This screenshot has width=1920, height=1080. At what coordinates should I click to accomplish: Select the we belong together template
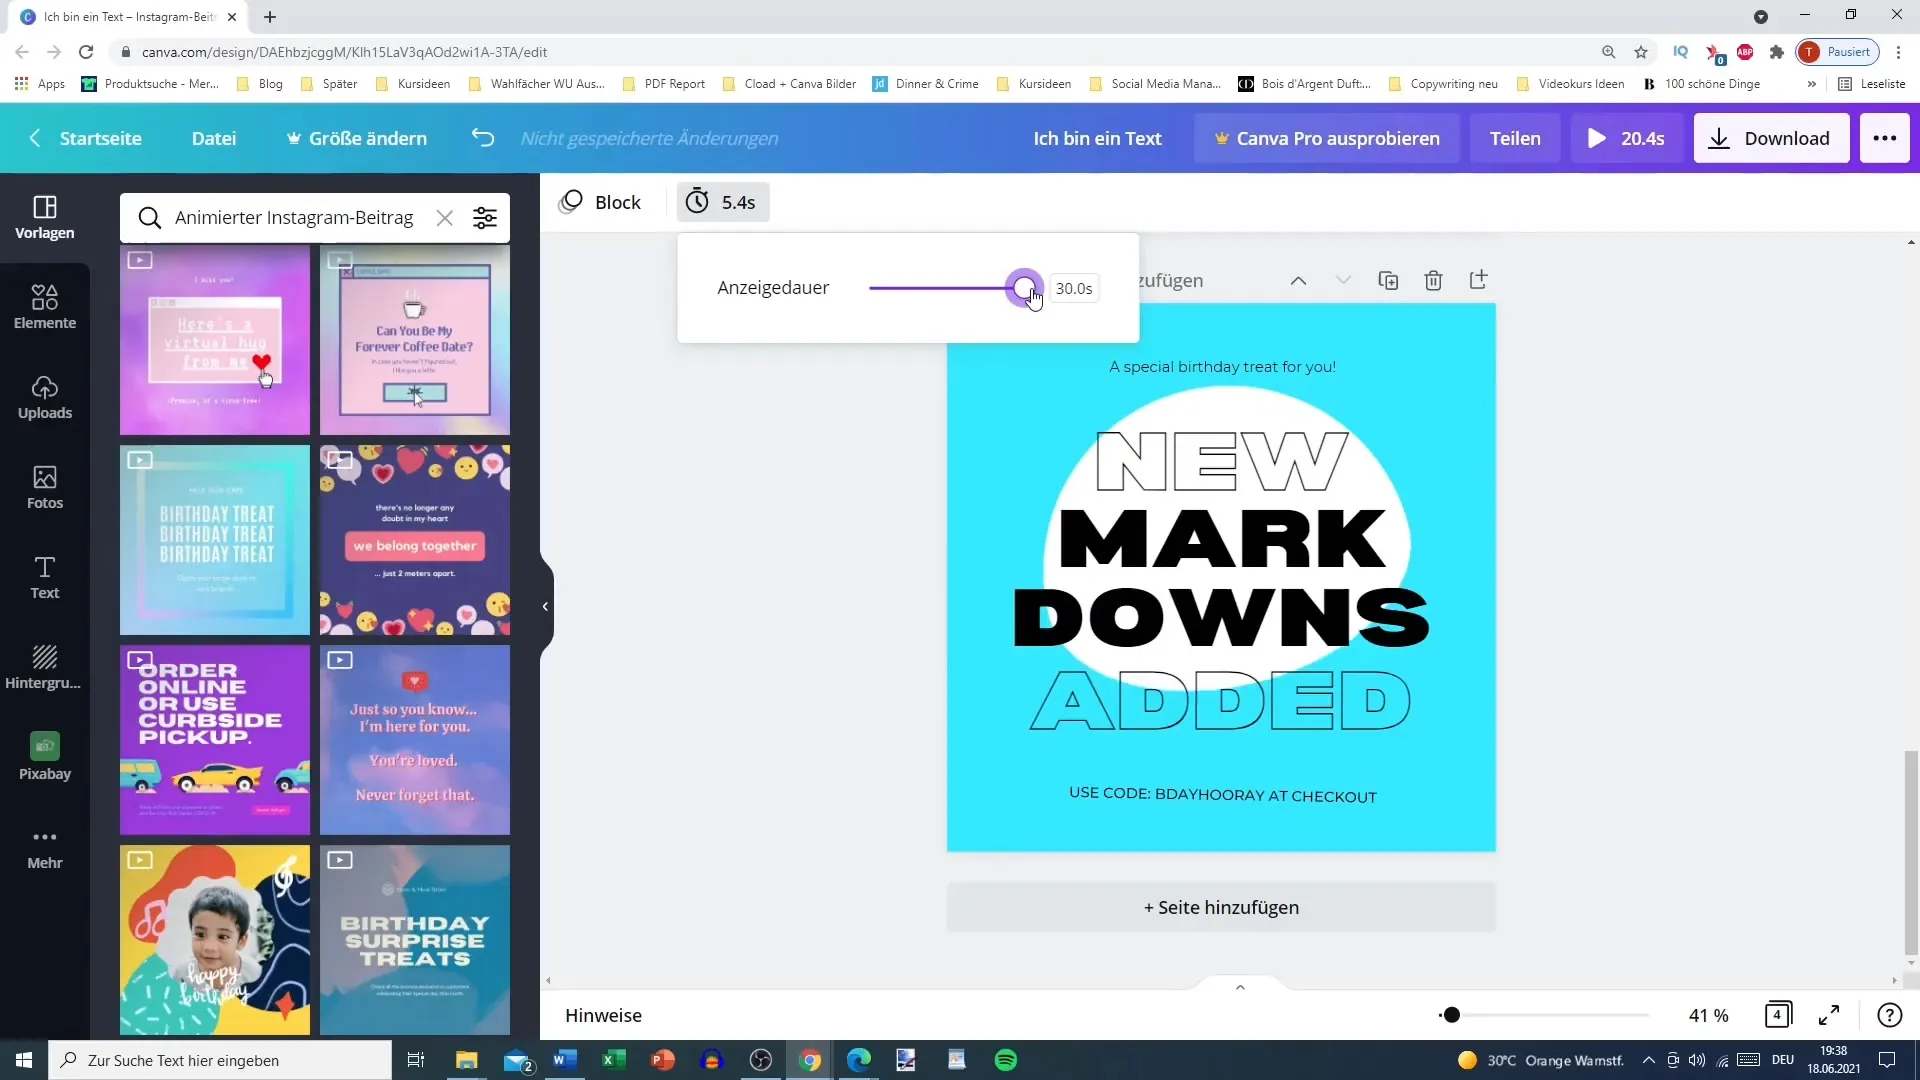(415, 540)
